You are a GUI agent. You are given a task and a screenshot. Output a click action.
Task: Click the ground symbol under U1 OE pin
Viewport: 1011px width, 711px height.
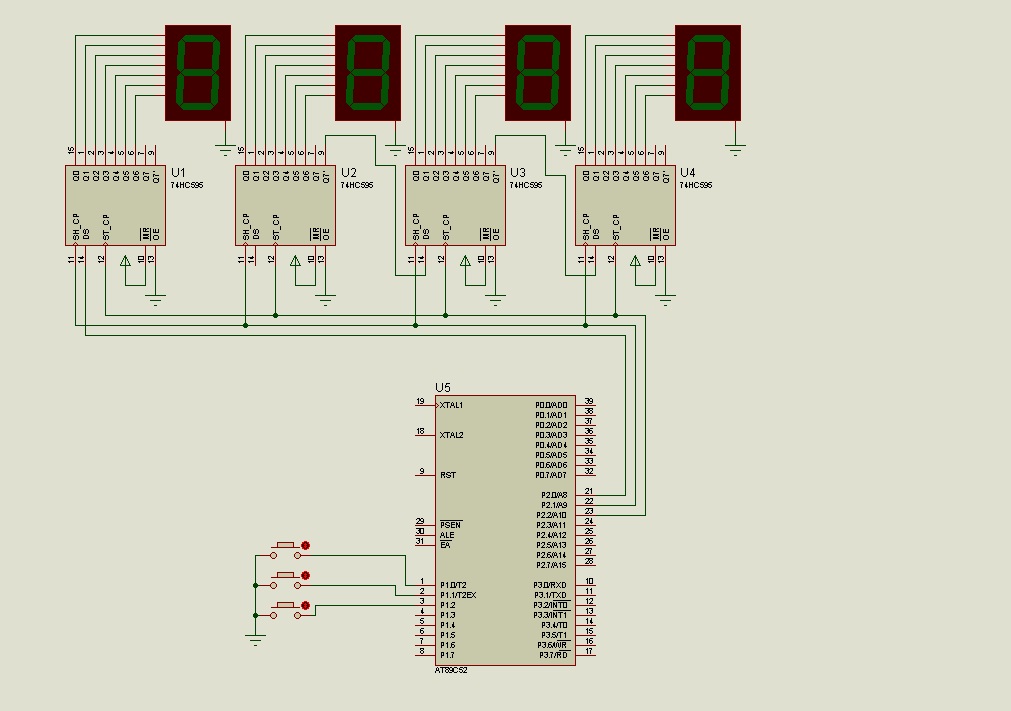(155, 300)
